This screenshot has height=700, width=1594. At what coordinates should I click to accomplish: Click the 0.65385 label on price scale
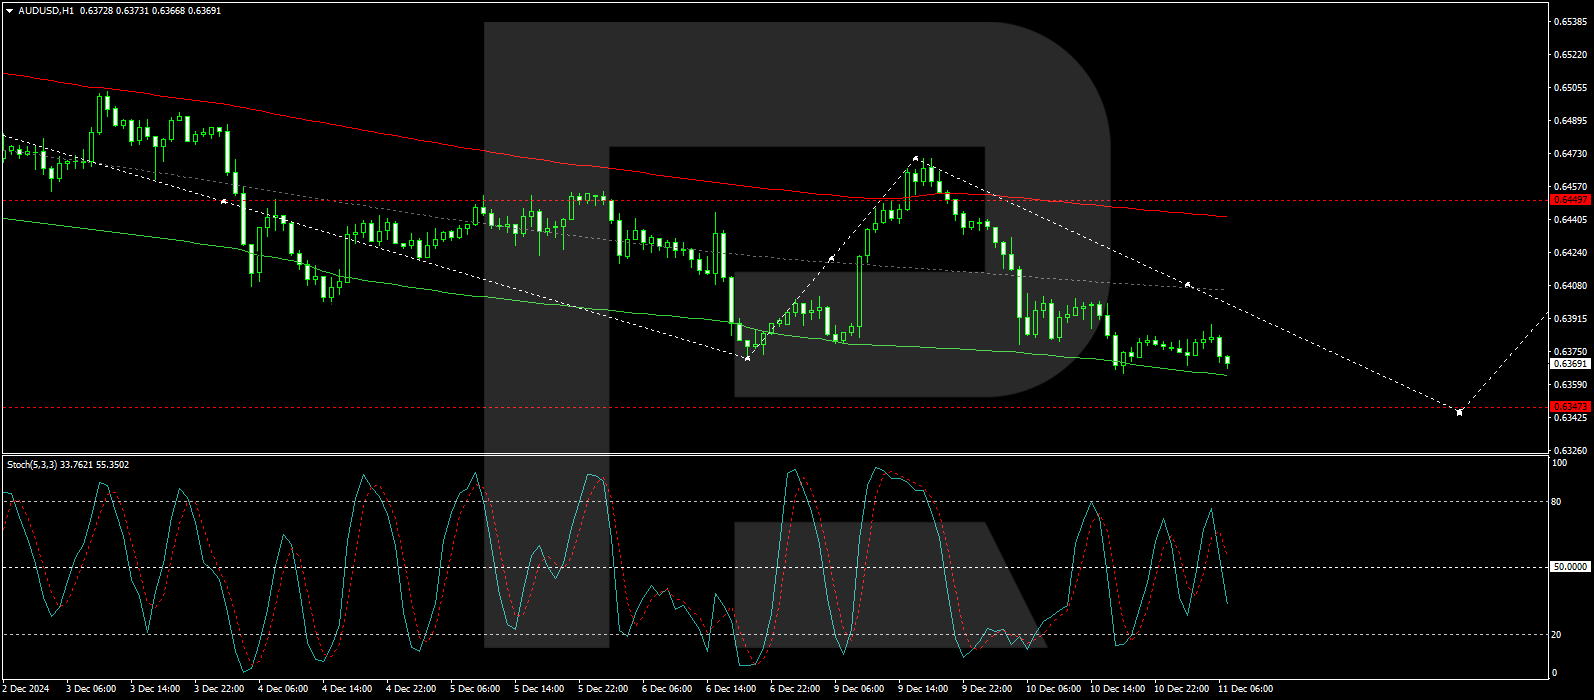coord(1569,21)
